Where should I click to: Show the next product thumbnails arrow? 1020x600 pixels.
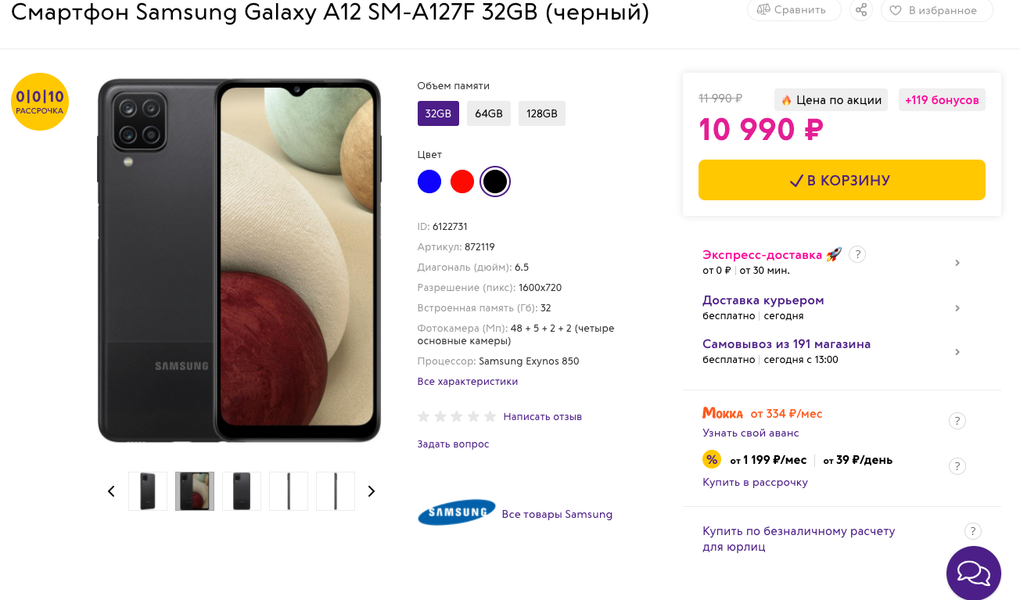point(371,491)
